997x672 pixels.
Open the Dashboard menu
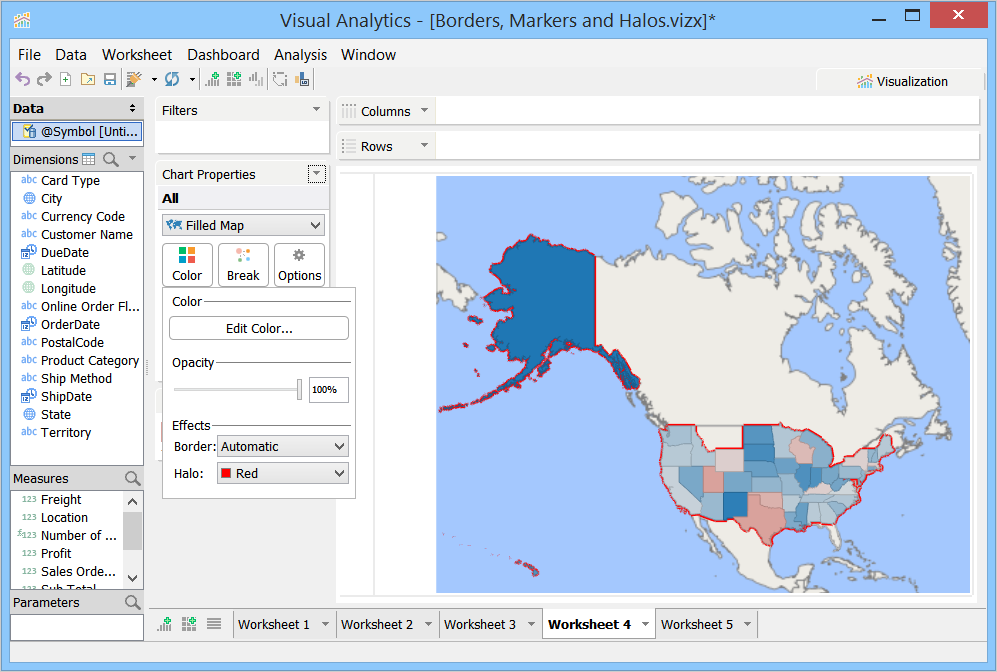click(x=223, y=55)
